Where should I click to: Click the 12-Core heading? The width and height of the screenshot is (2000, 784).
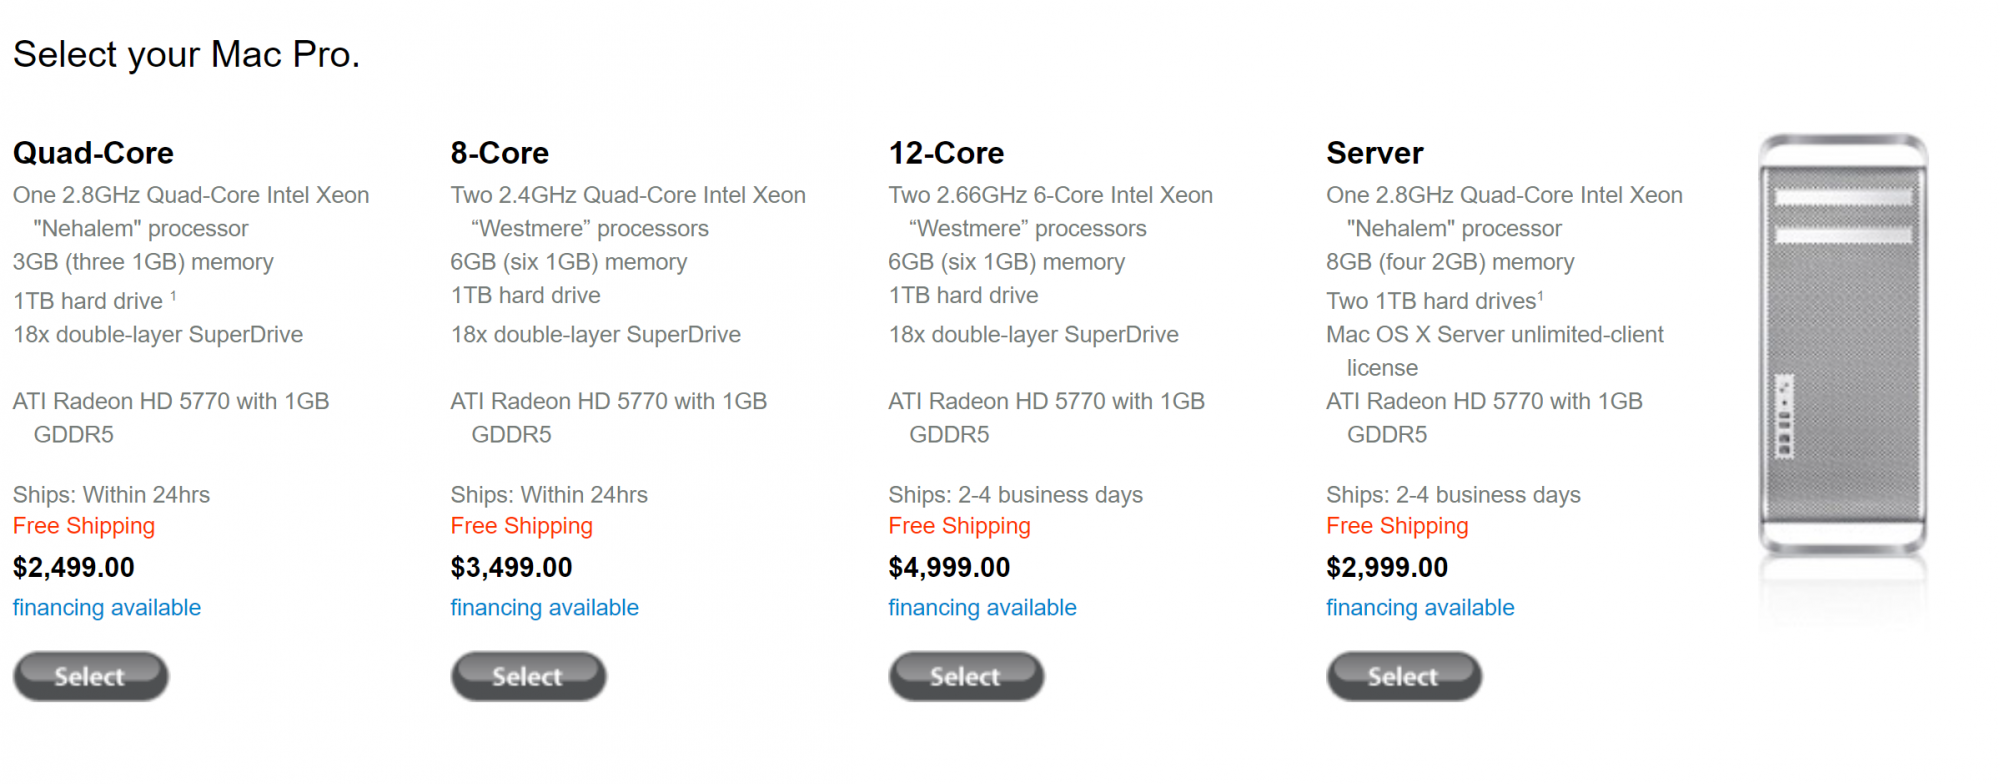pos(947,153)
